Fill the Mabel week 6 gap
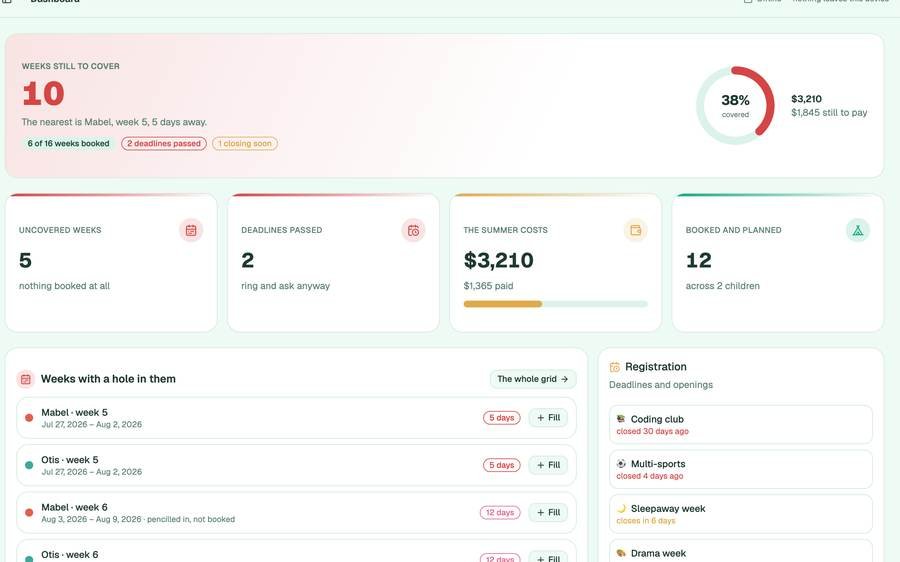Screen dimensions: 900x562 548,513
